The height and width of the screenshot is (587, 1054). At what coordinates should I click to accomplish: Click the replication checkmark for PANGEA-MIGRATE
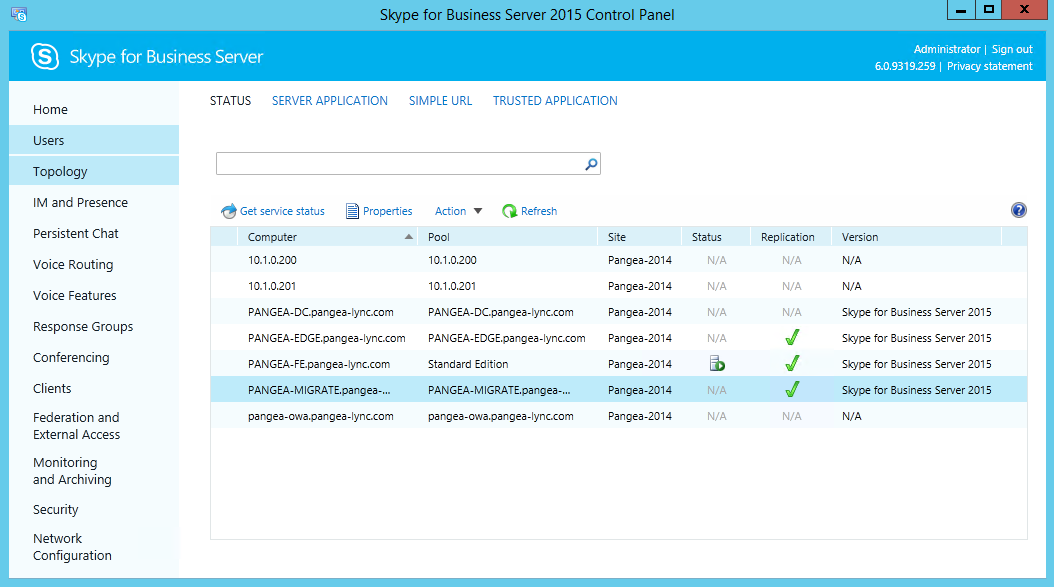[x=792, y=389]
